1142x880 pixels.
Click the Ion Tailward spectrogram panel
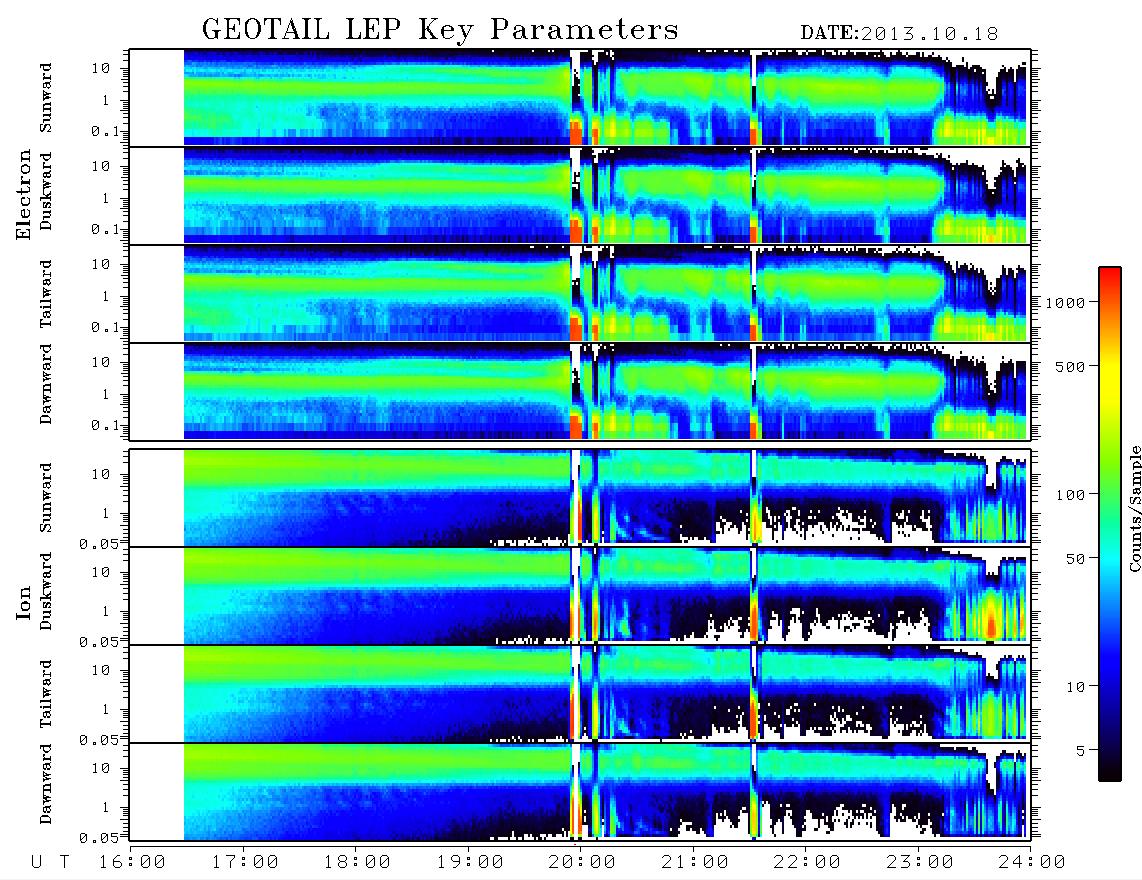pos(580,694)
